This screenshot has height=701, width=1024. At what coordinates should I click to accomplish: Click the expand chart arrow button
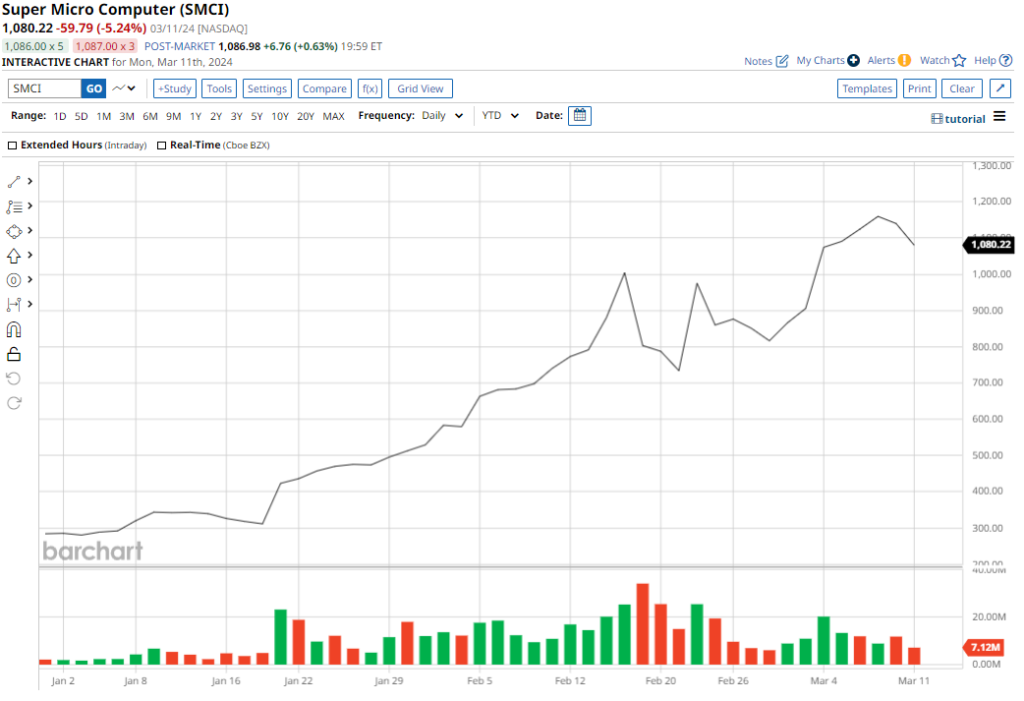coord(1000,89)
